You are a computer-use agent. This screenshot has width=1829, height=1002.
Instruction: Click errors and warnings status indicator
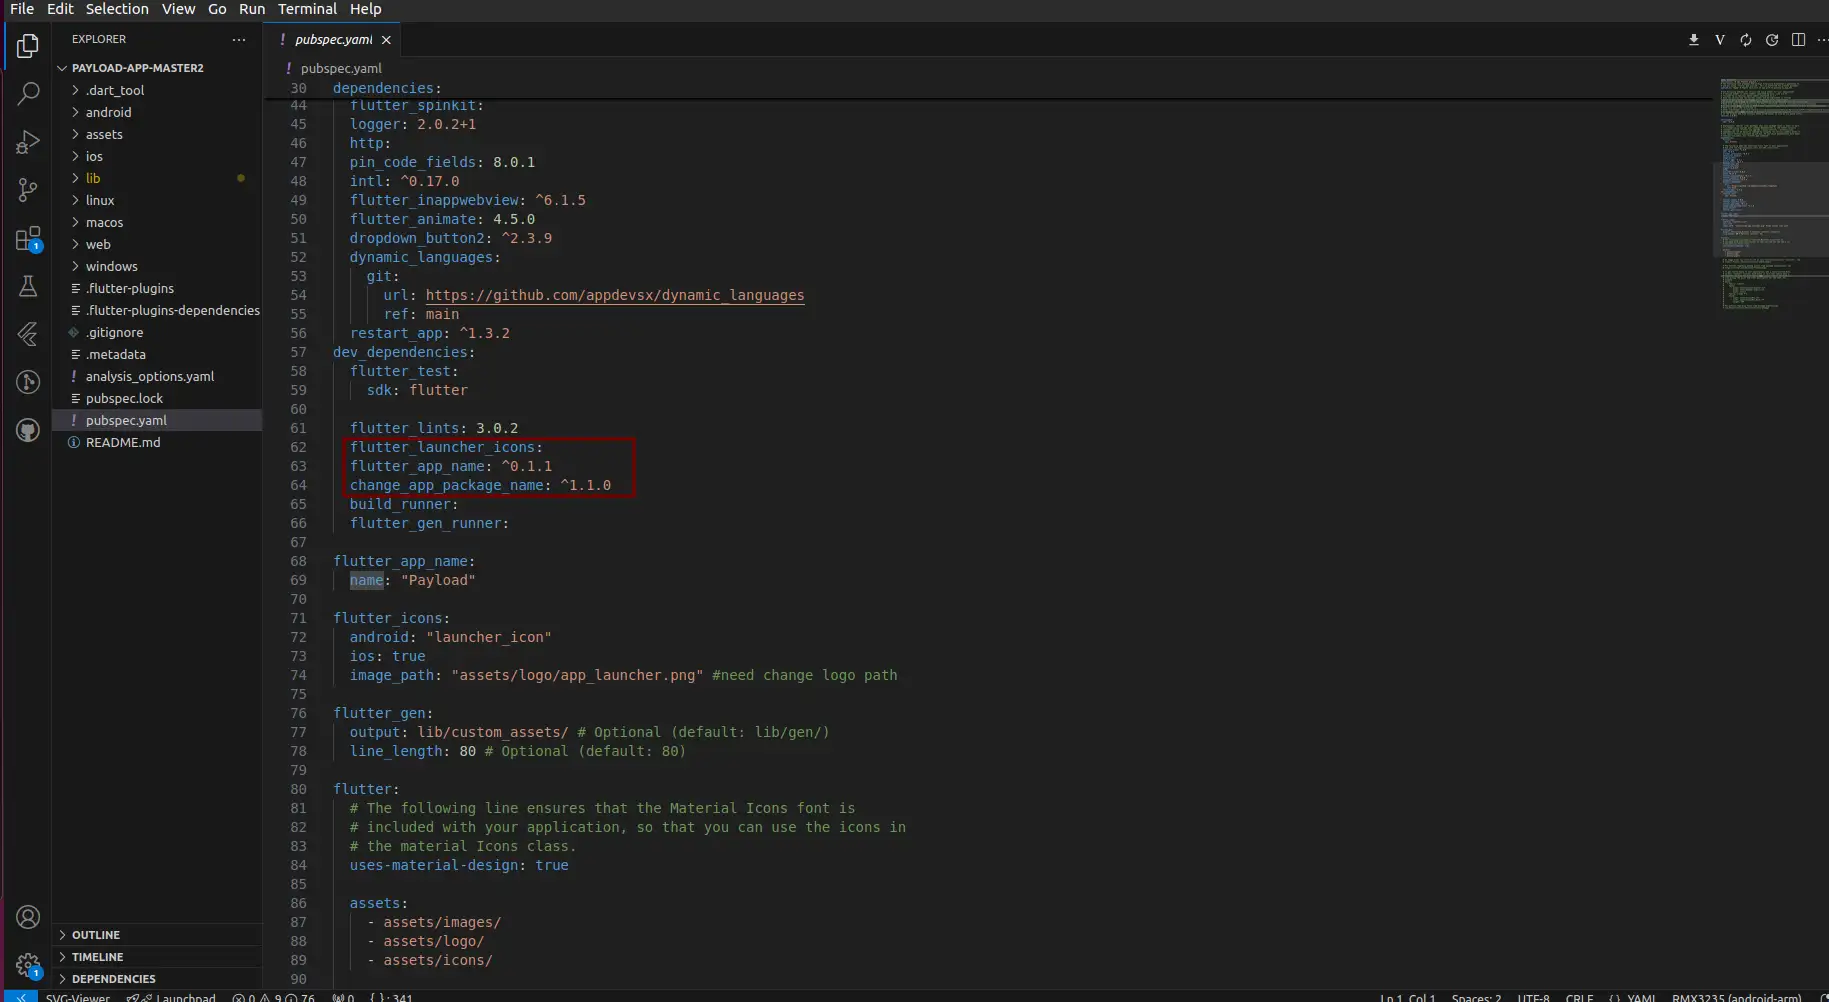[273, 997]
